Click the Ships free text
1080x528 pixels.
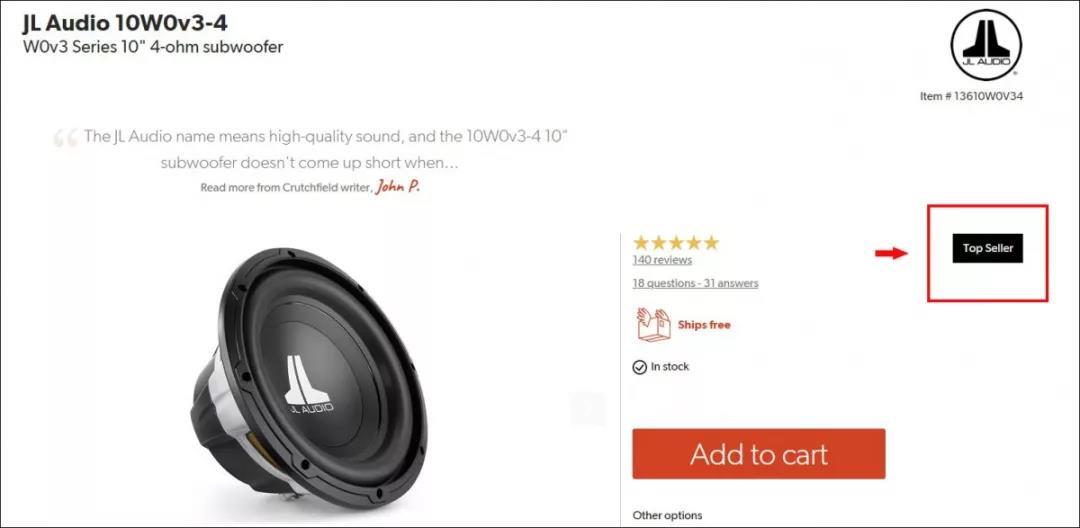704,325
